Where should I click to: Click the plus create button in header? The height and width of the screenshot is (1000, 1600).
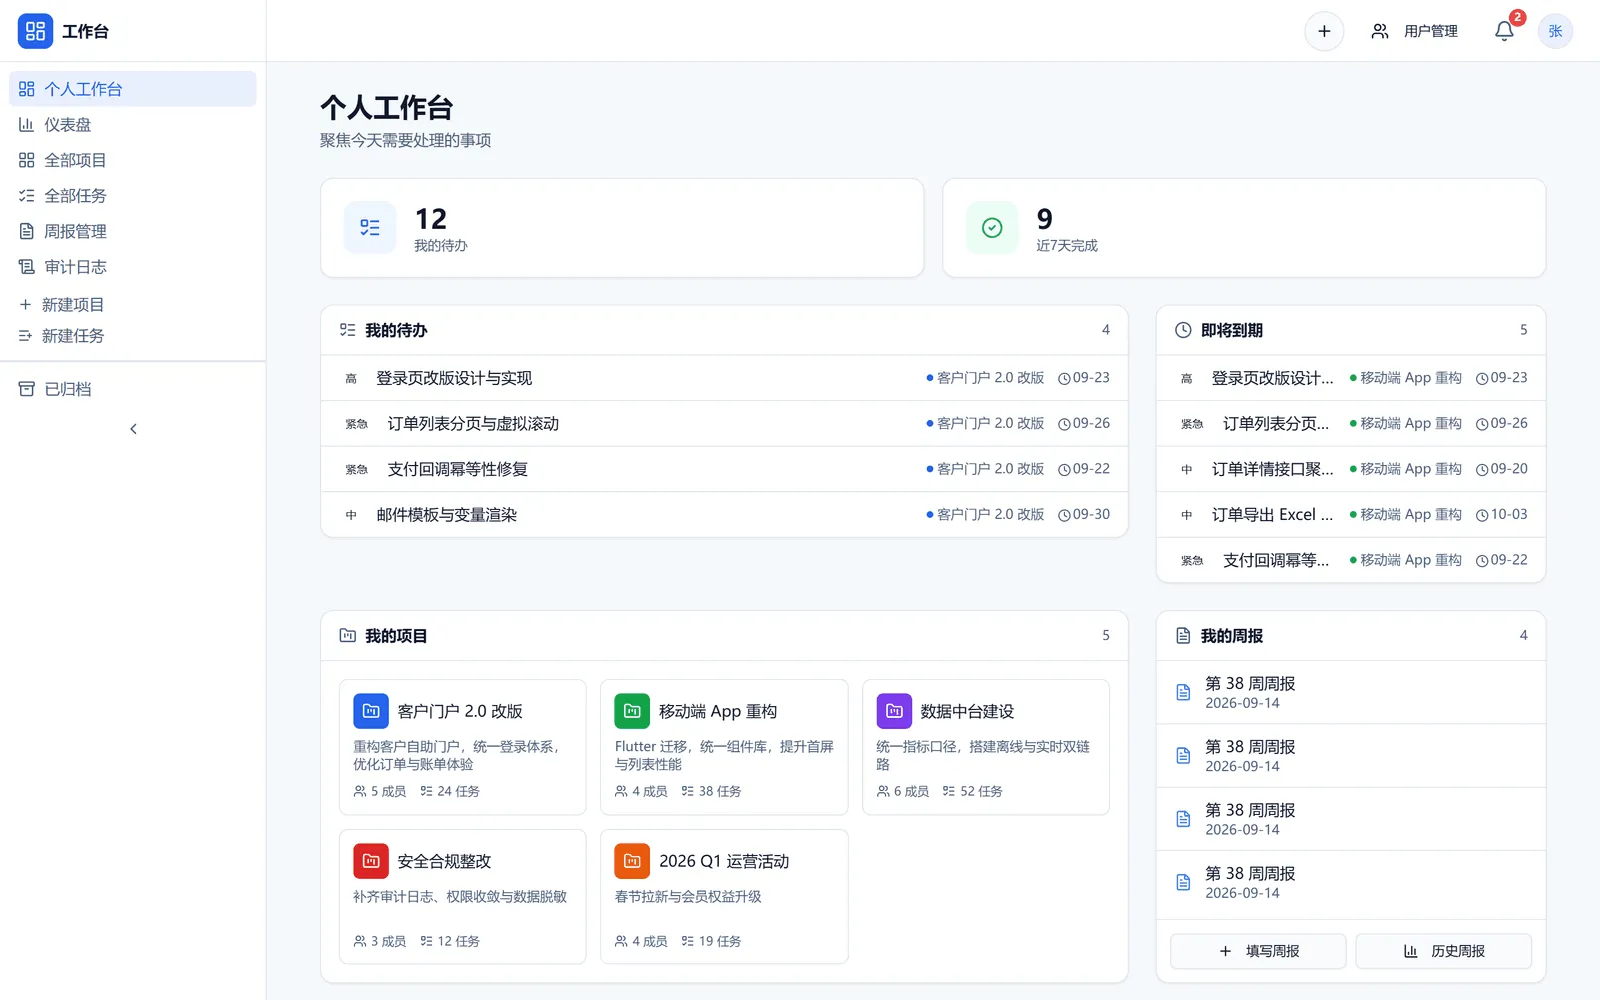point(1324,31)
